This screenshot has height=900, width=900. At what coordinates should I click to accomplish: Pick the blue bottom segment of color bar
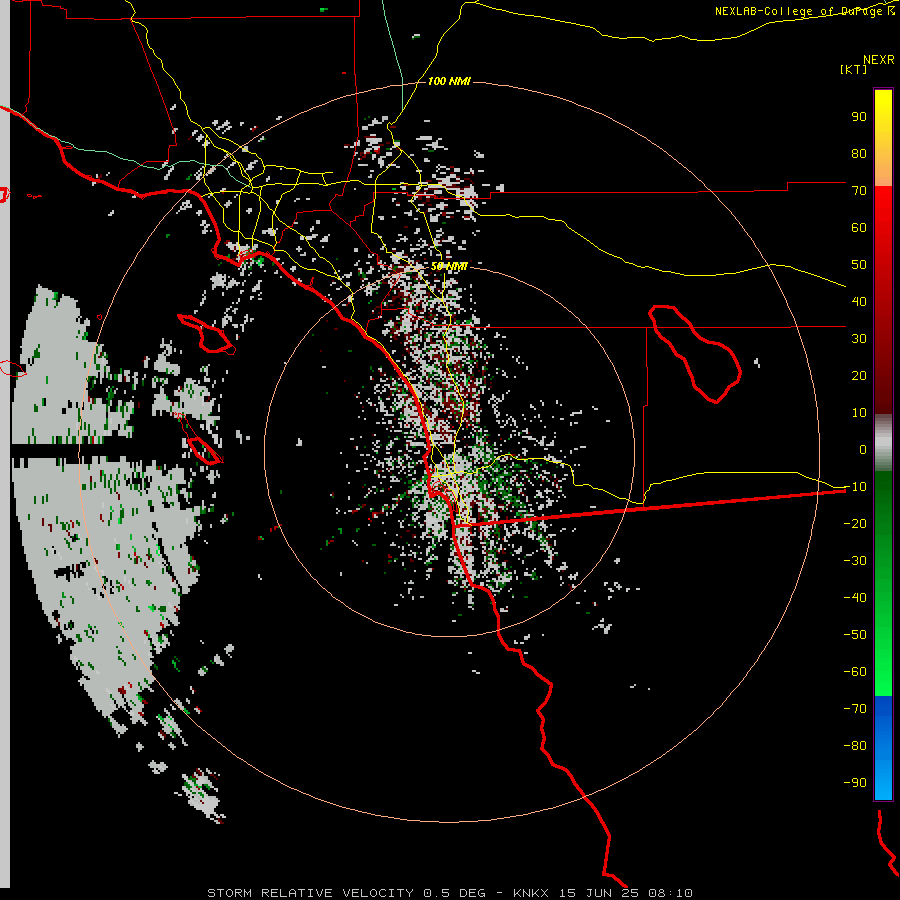[883, 747]
